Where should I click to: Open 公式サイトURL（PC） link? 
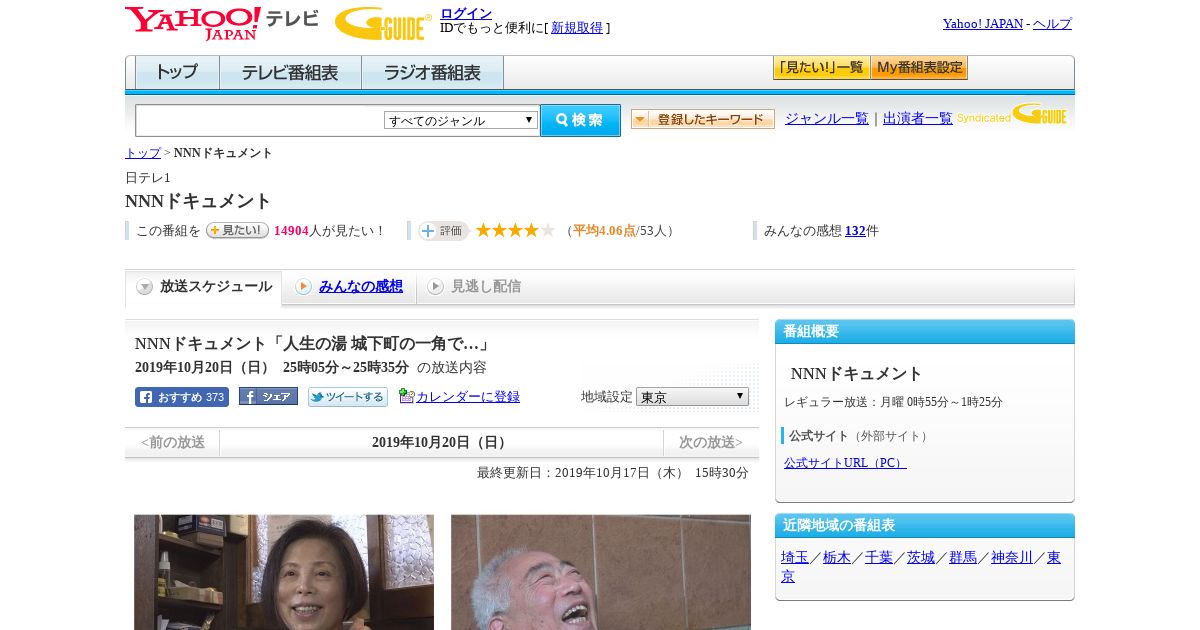[845, 463]
